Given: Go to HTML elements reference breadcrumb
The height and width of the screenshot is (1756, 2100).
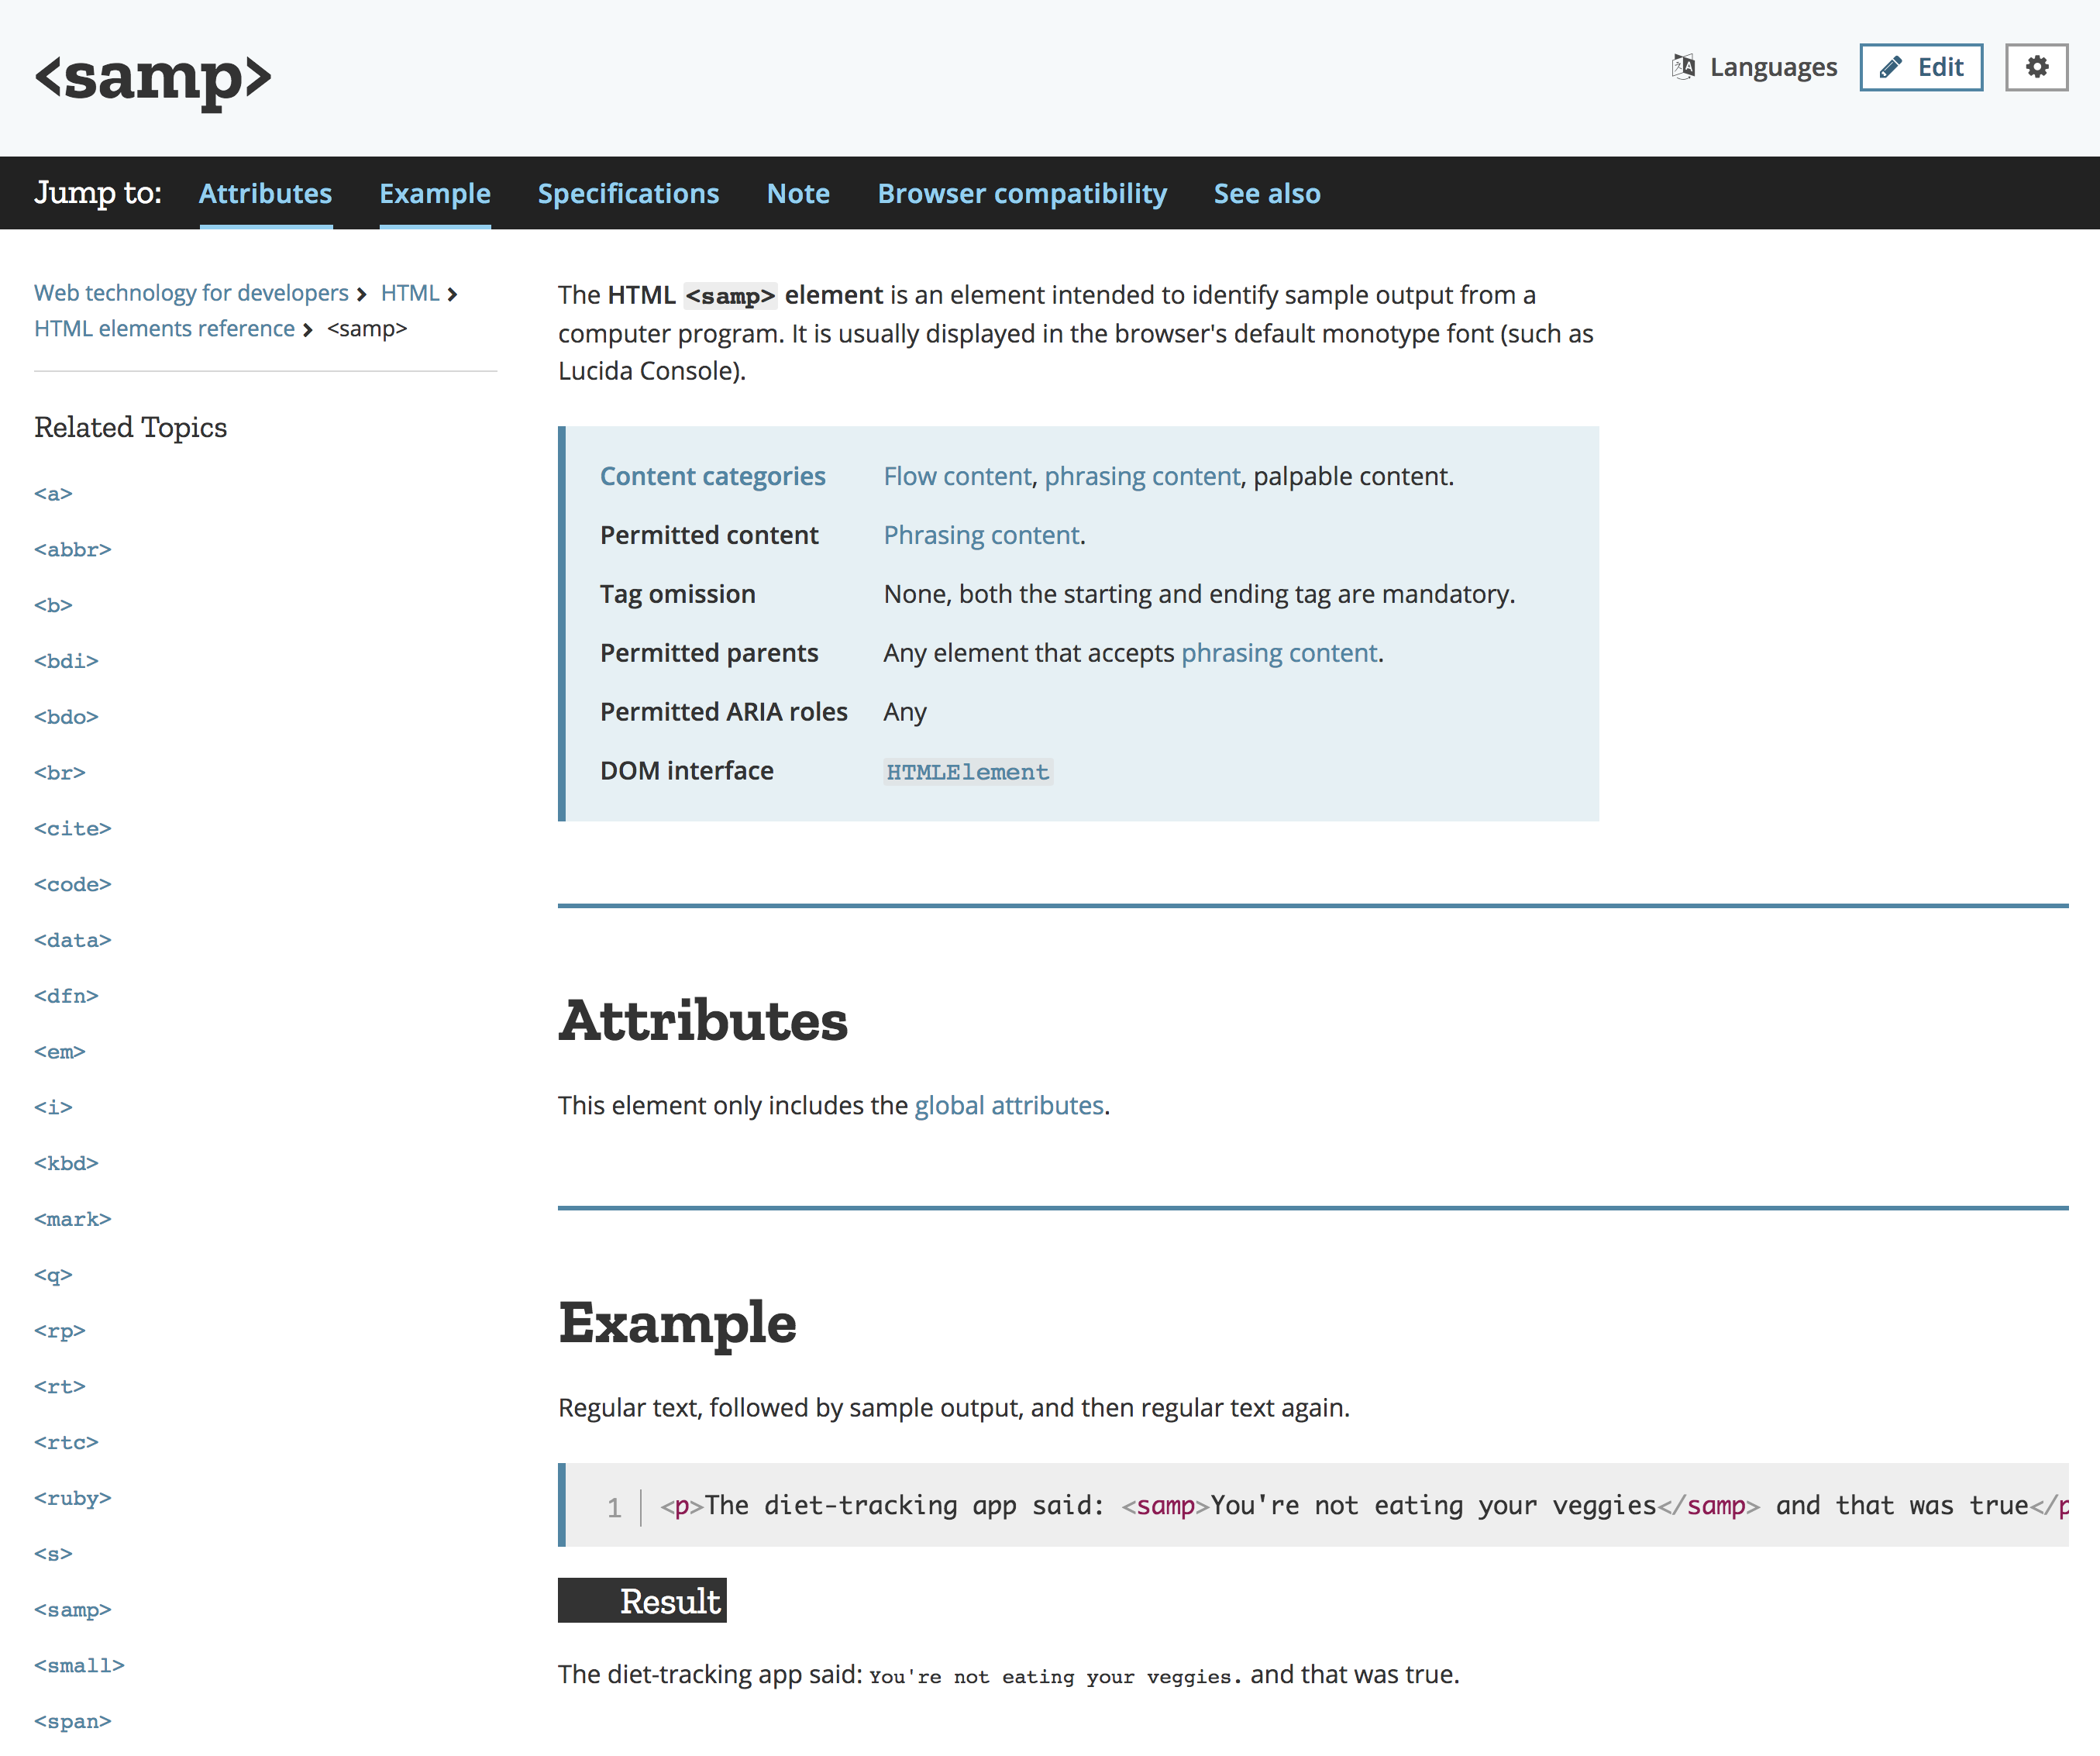Looking at the screenshot, I should (x=164, y=329).
